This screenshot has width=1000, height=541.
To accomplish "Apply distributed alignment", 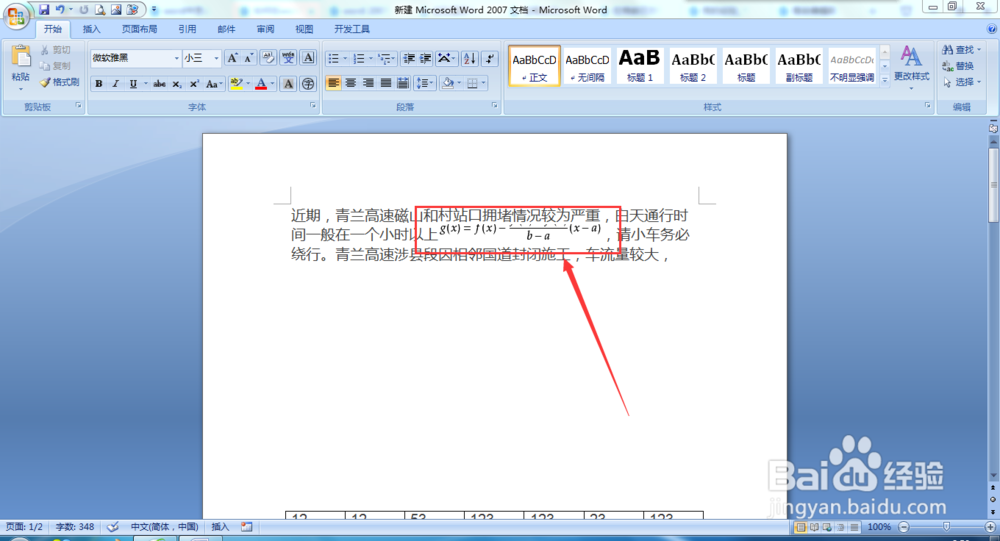I will coord(402,83).
